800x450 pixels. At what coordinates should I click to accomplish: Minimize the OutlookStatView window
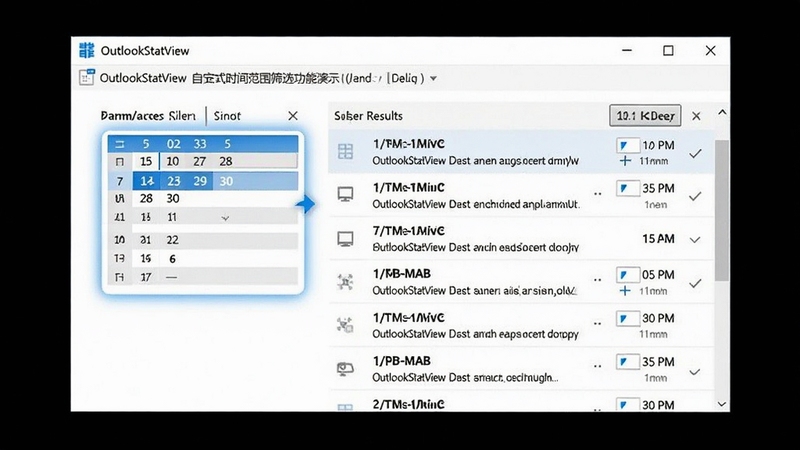pyautogui.click(x=627, y=51)
